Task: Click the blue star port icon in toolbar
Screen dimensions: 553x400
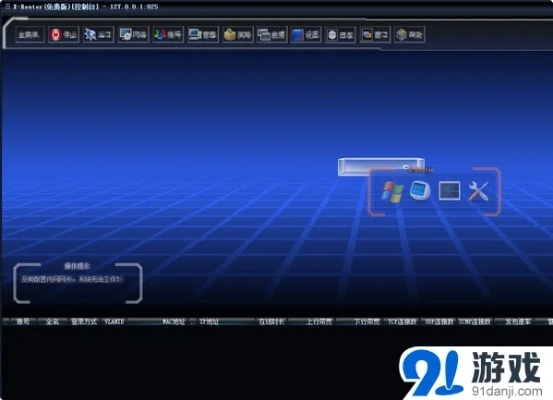Action: [98, 35]
